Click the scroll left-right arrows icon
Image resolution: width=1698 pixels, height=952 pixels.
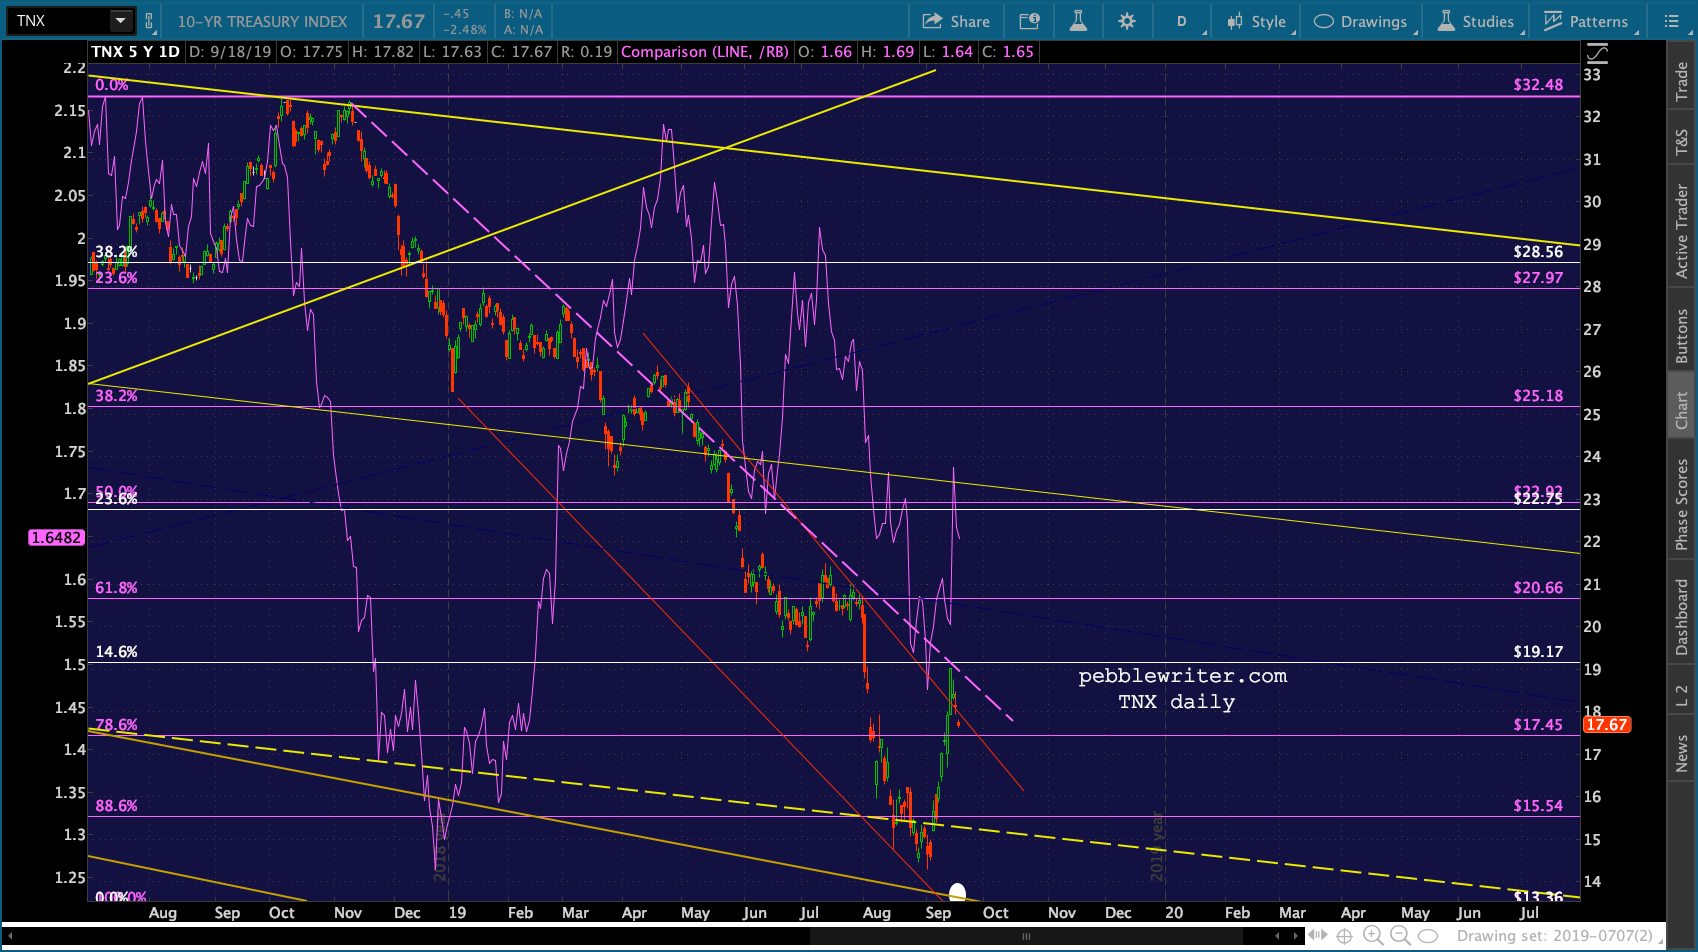(1318, 935)
